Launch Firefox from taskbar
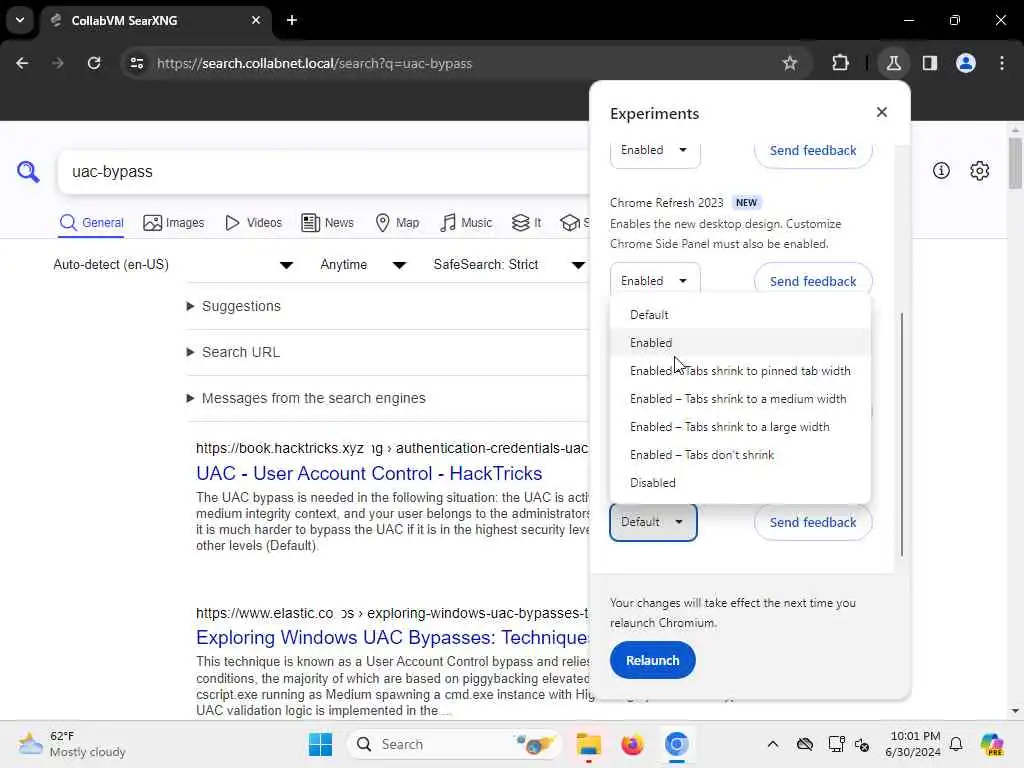The image size is (1024, 768). (x=632, y=744)
